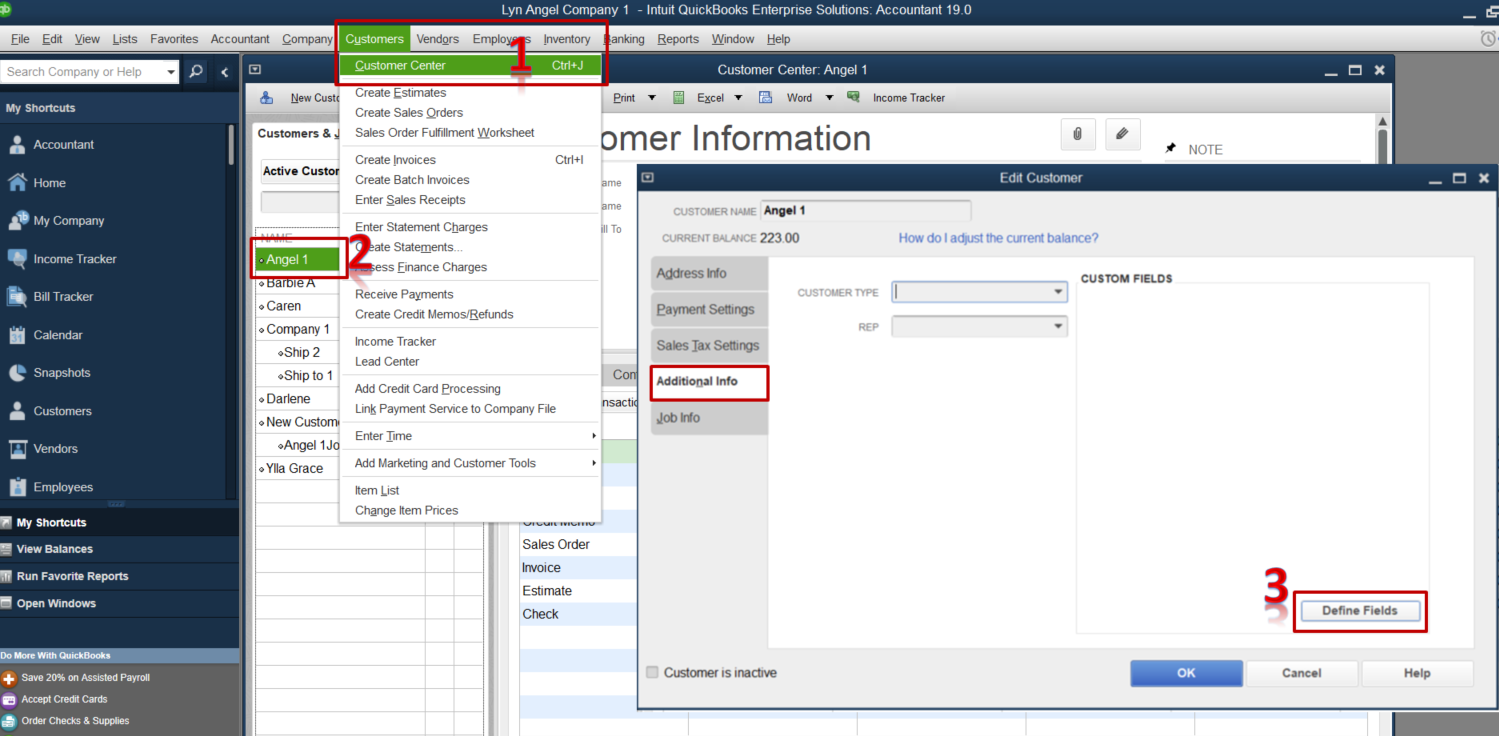Open the Snapshots sidebar icon

point(17,373)
